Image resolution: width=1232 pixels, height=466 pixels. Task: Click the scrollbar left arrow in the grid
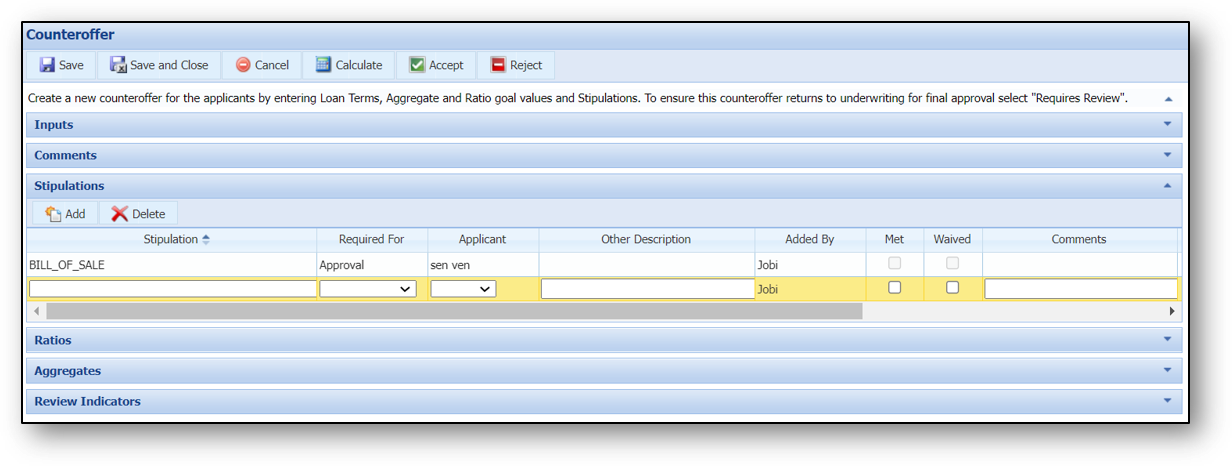(35, 311)
